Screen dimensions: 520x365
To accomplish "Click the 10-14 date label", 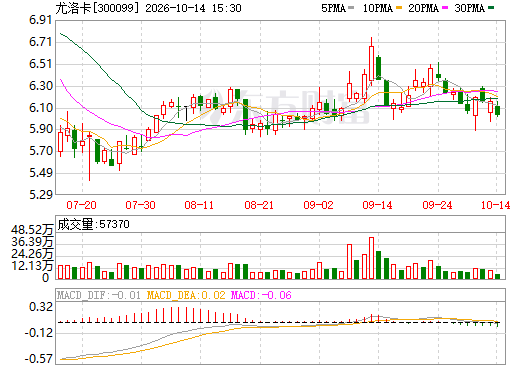I will [x=496, y=205].
